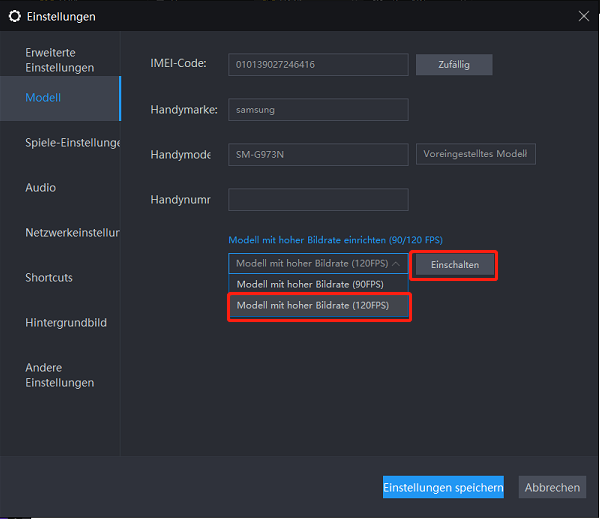Click Abbrechen to cancel
The image size is (600, 519).
click(552, 487)
